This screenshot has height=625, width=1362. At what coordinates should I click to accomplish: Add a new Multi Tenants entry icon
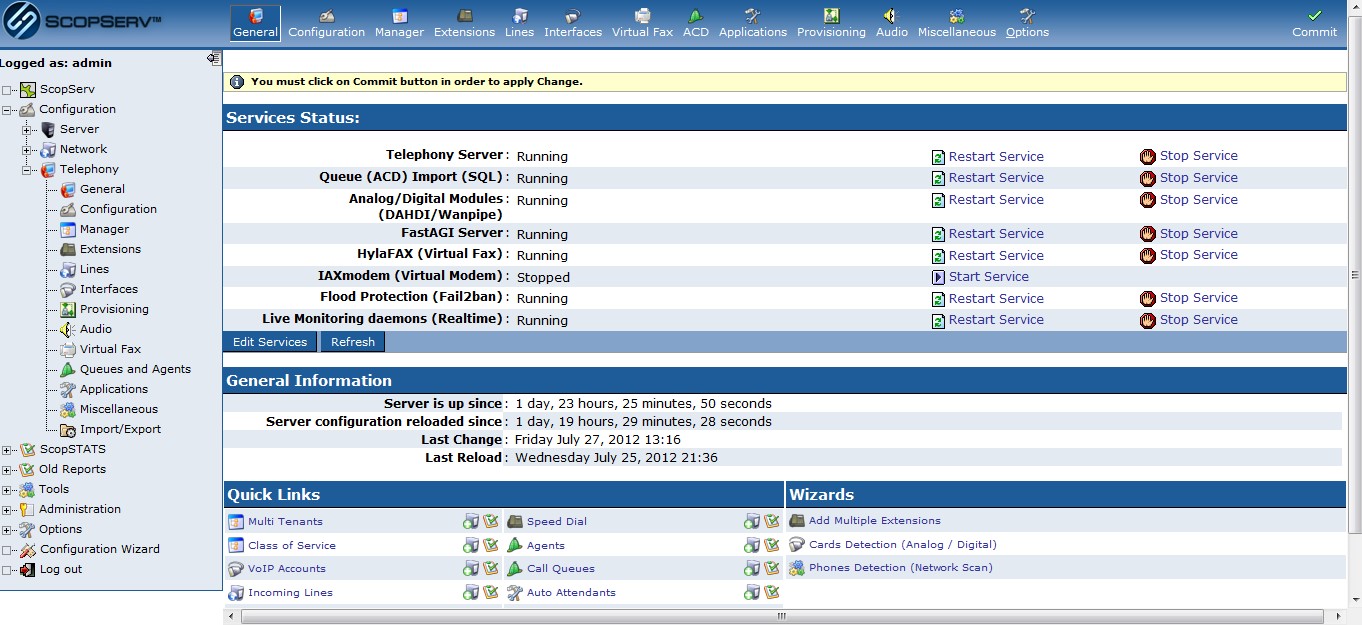tap(471, 521)
